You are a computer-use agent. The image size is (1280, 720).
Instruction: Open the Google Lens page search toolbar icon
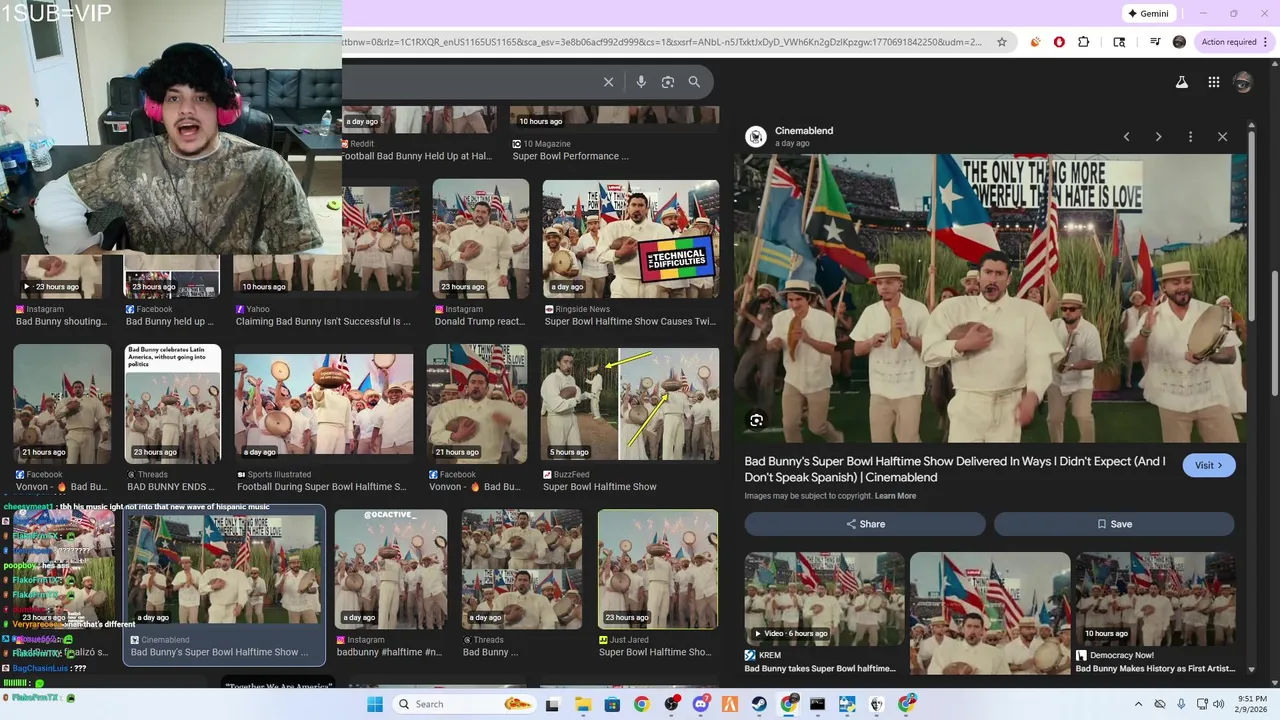click(x=1119, y=42)
